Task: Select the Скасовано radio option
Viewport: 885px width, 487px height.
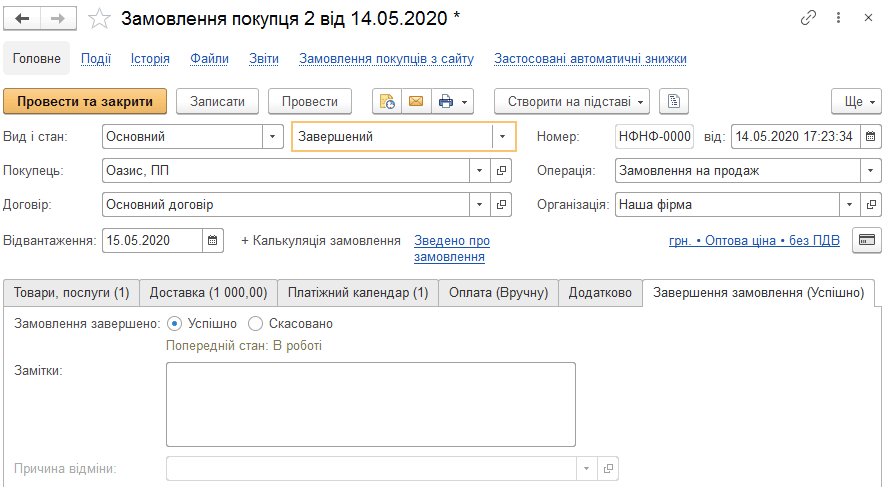Action: (256, 324)
